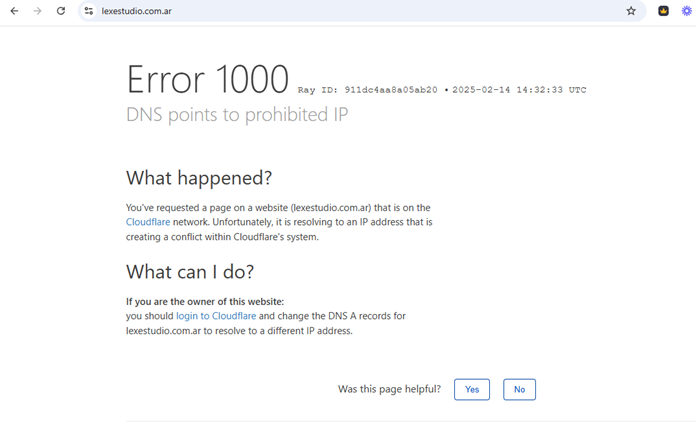696x434 pixels.
Task: Go back using the browser back arrow
Action: (x=14, y=11)
